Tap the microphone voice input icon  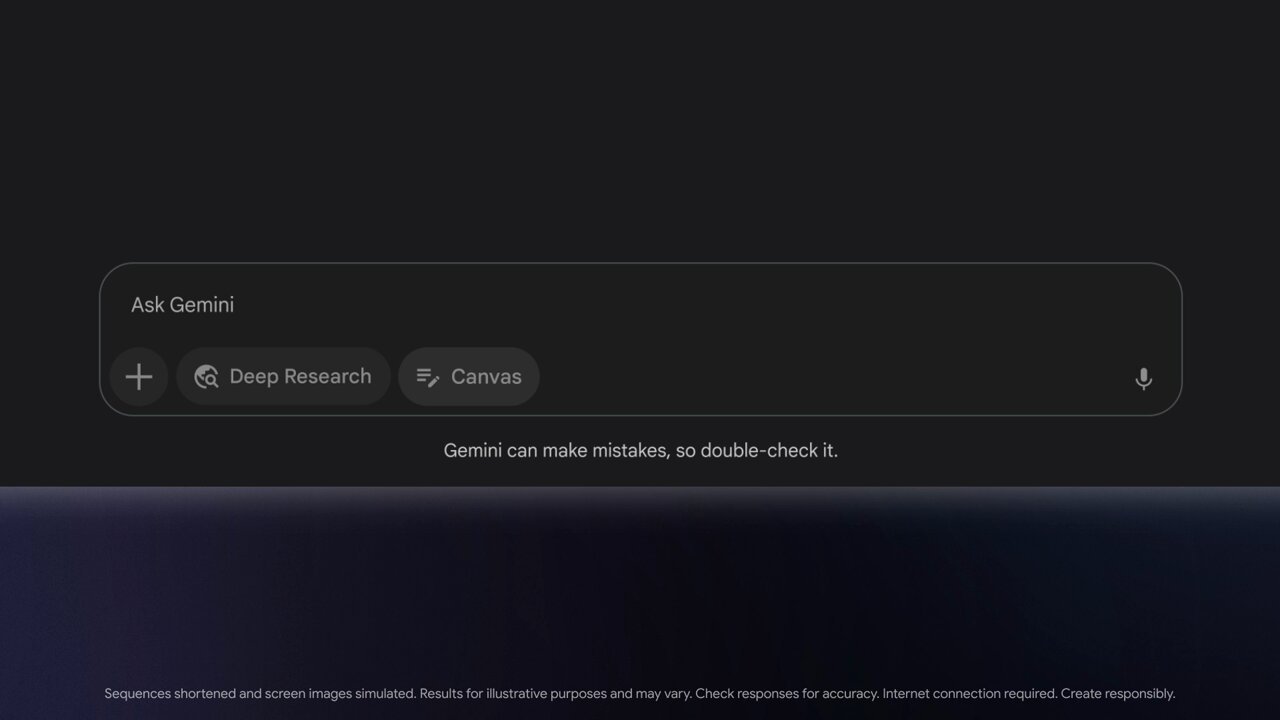(x=1144, y=379)
